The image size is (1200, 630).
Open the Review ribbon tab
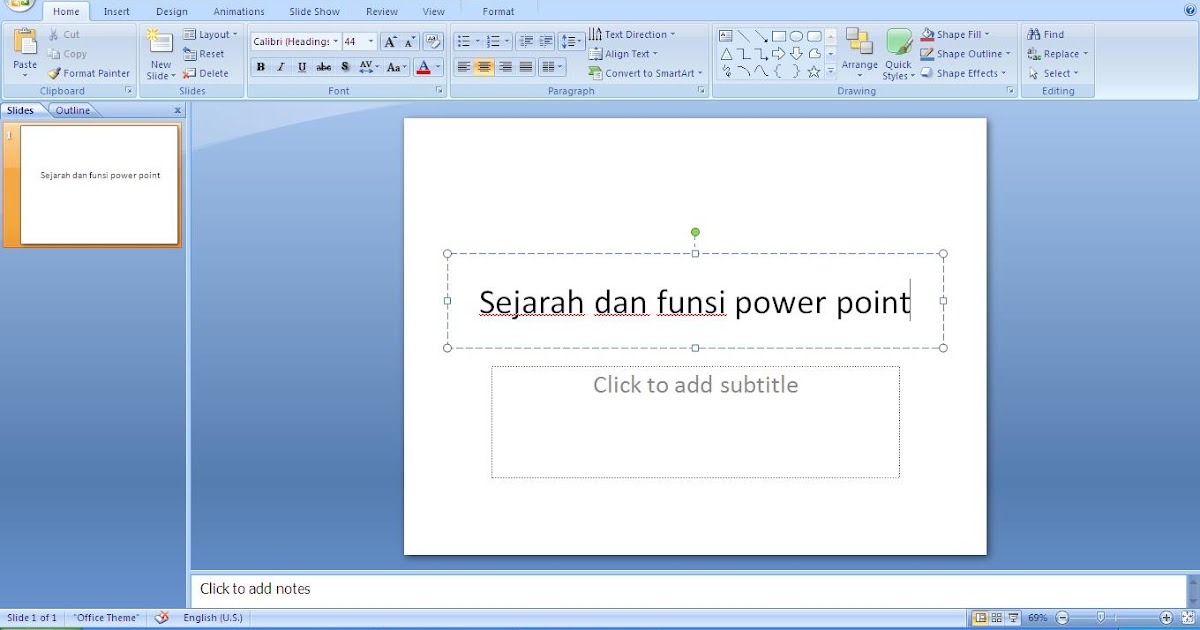[x=382, y=12]
